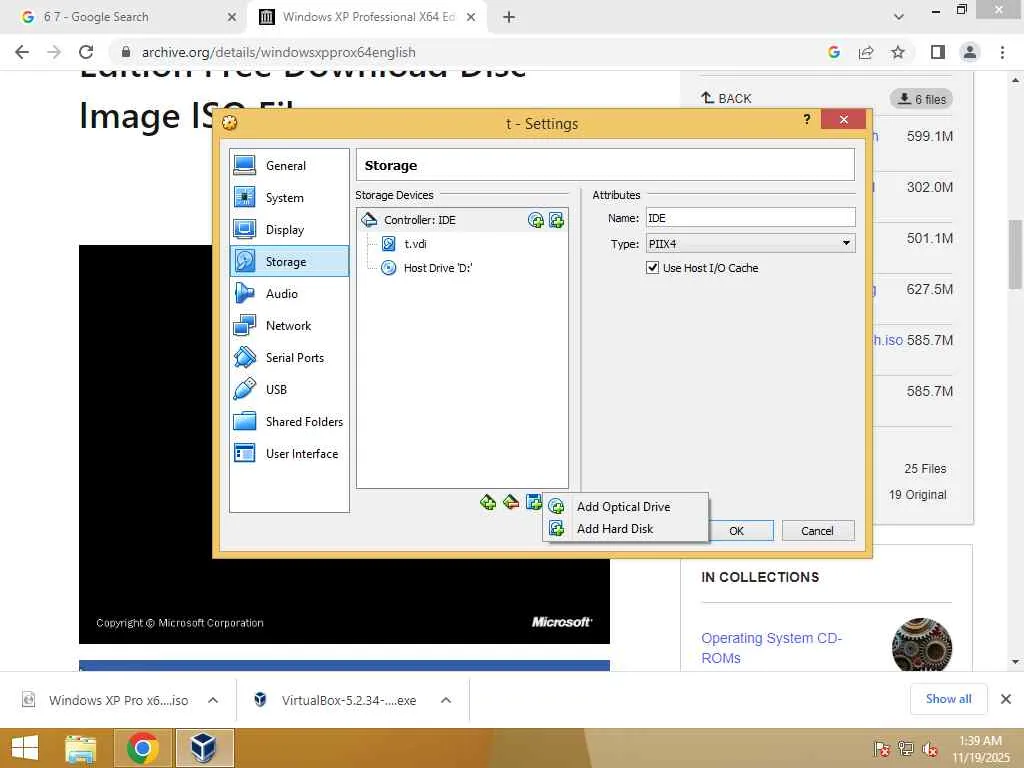Open the tab search chevron in Chrome

coord(899,17)
